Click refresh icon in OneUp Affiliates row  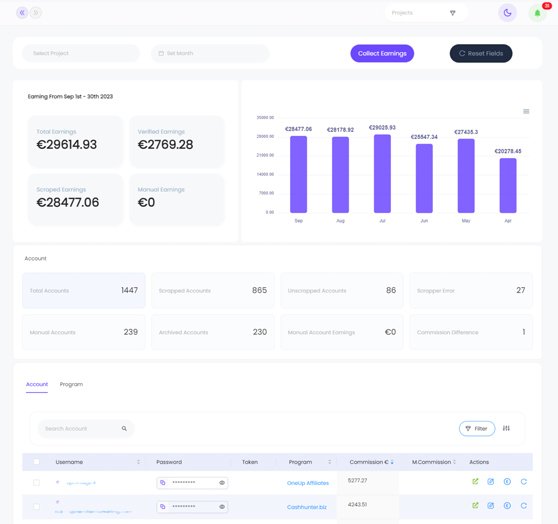point(523,482)
